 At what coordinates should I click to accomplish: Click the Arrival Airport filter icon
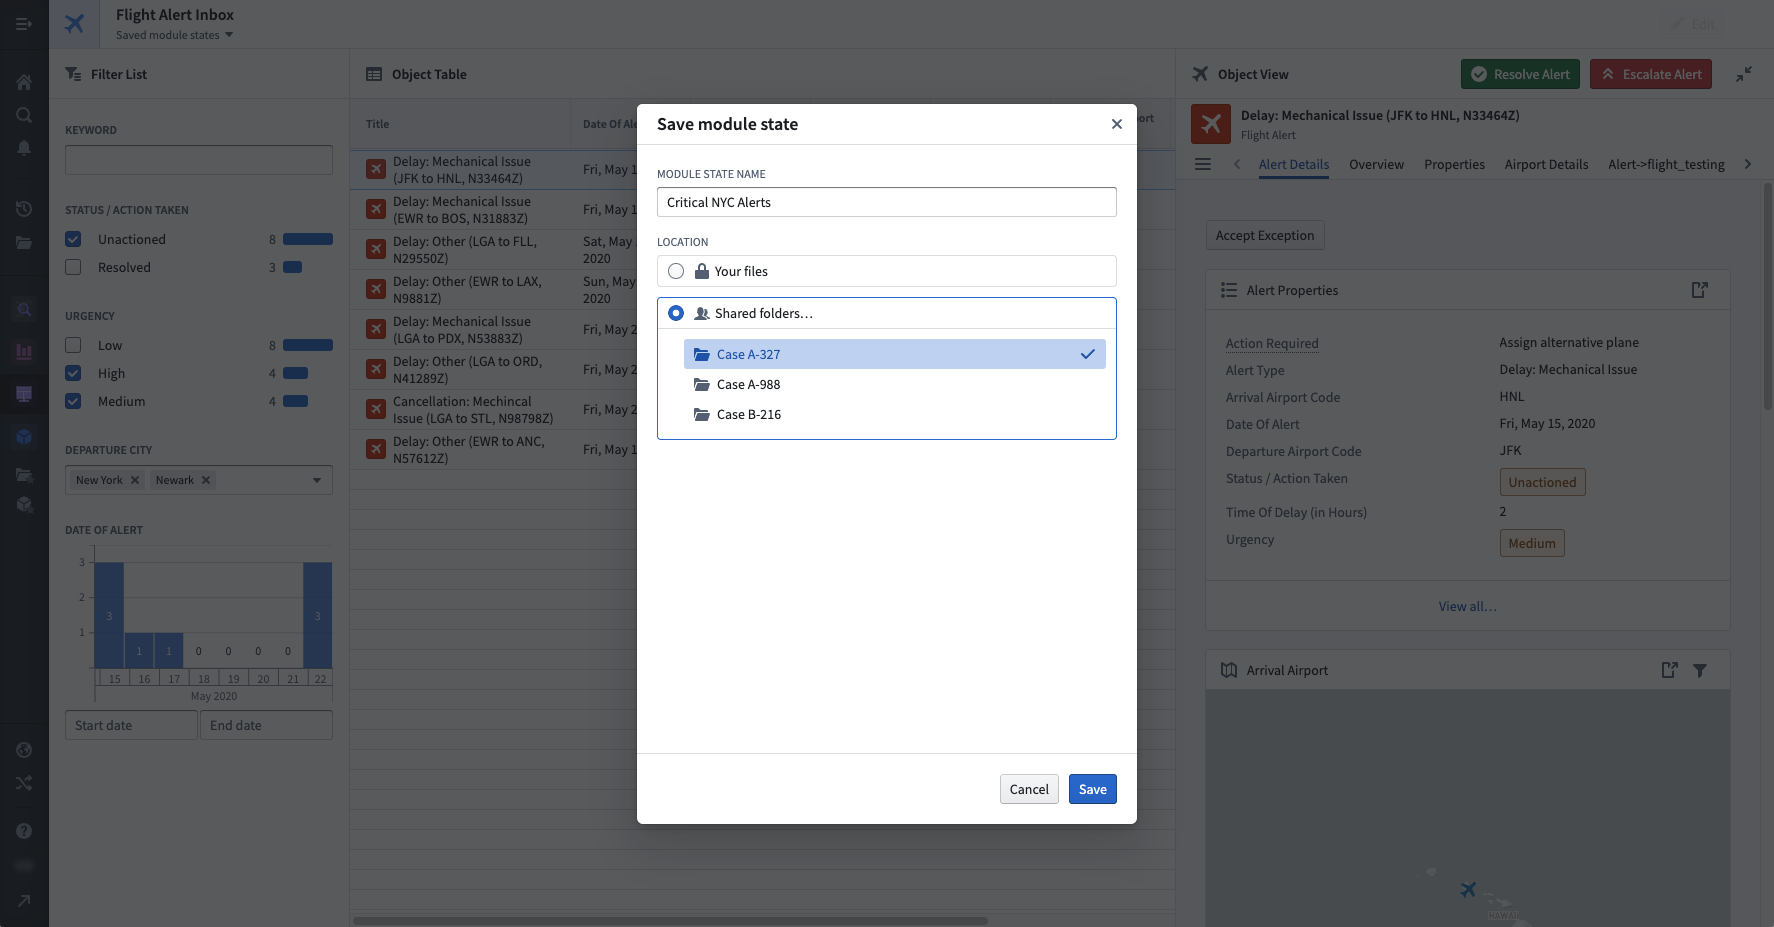[x=1700, y=670]
